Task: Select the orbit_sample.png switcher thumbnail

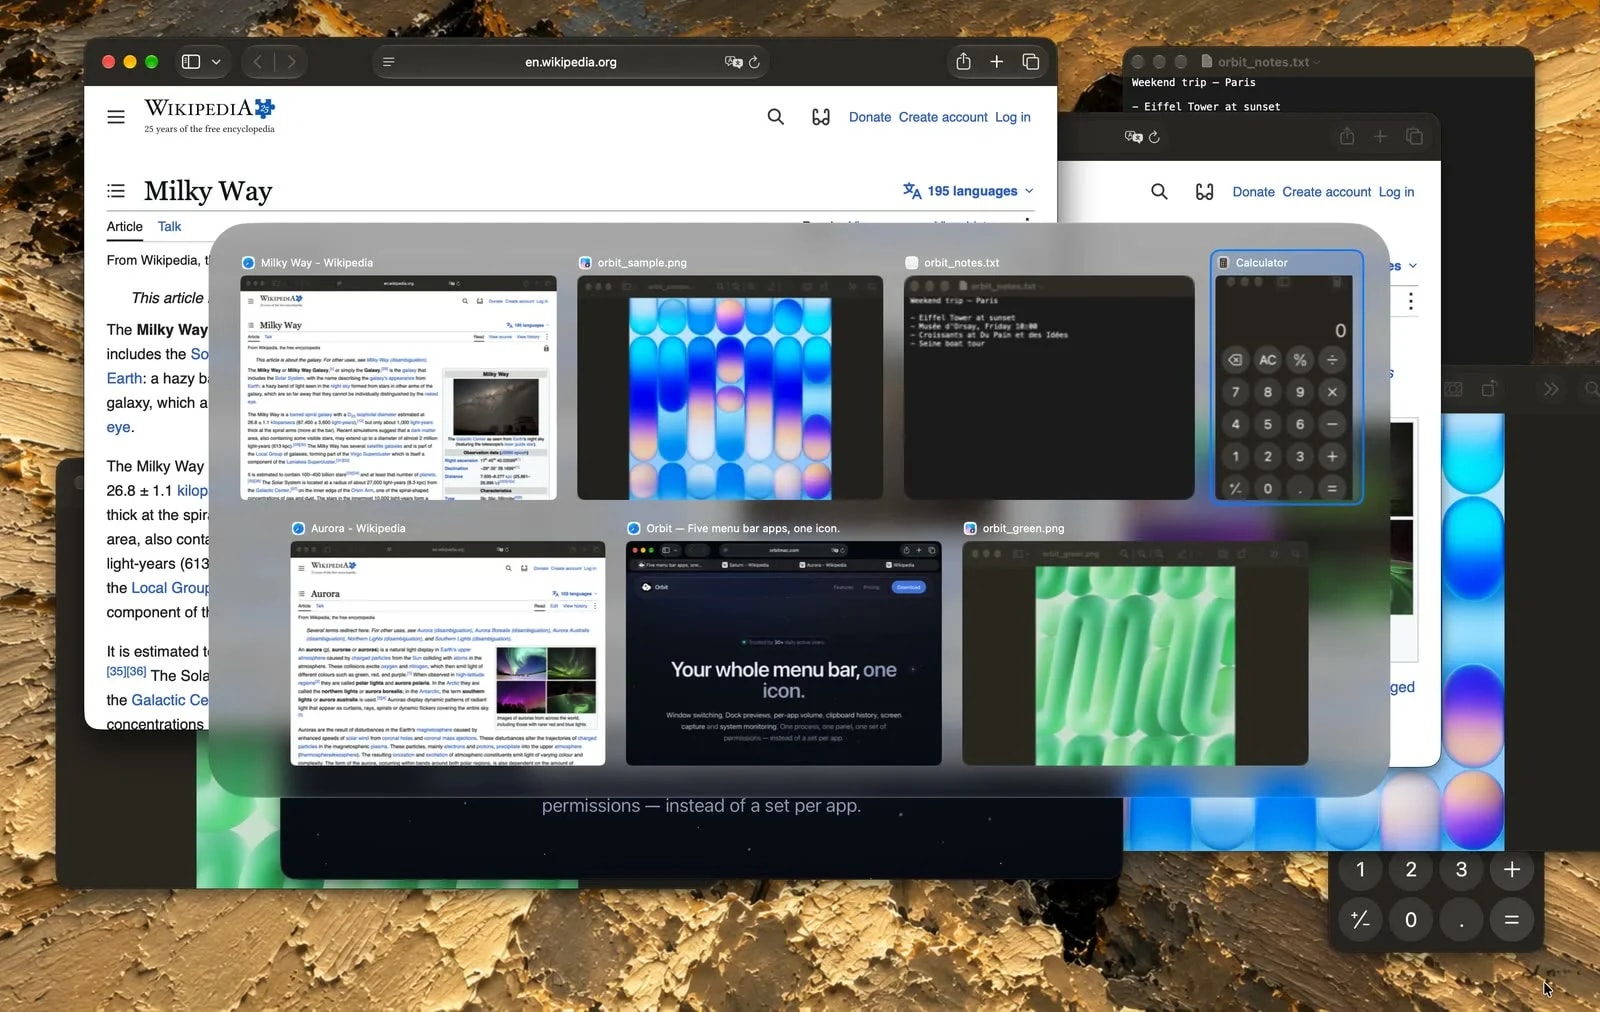Action: (x=730, y=388)
